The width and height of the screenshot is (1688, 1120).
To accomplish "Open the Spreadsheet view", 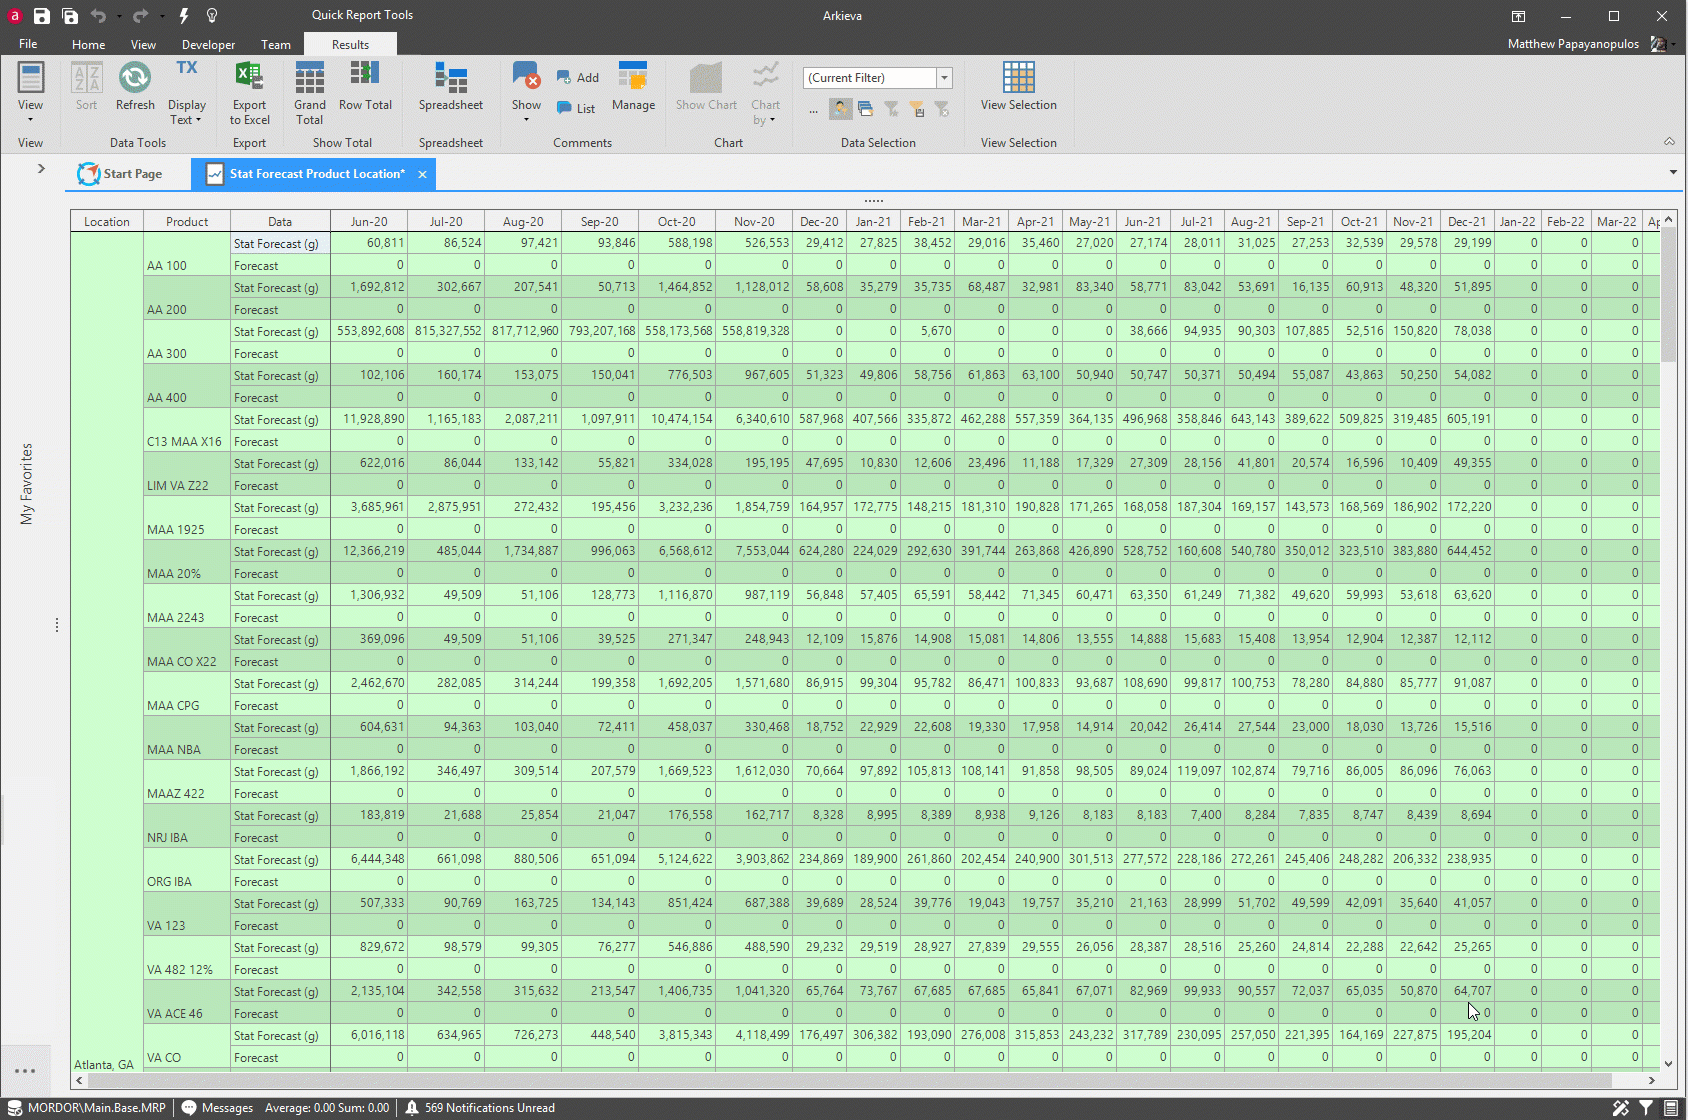I will (x=451, y=86).
